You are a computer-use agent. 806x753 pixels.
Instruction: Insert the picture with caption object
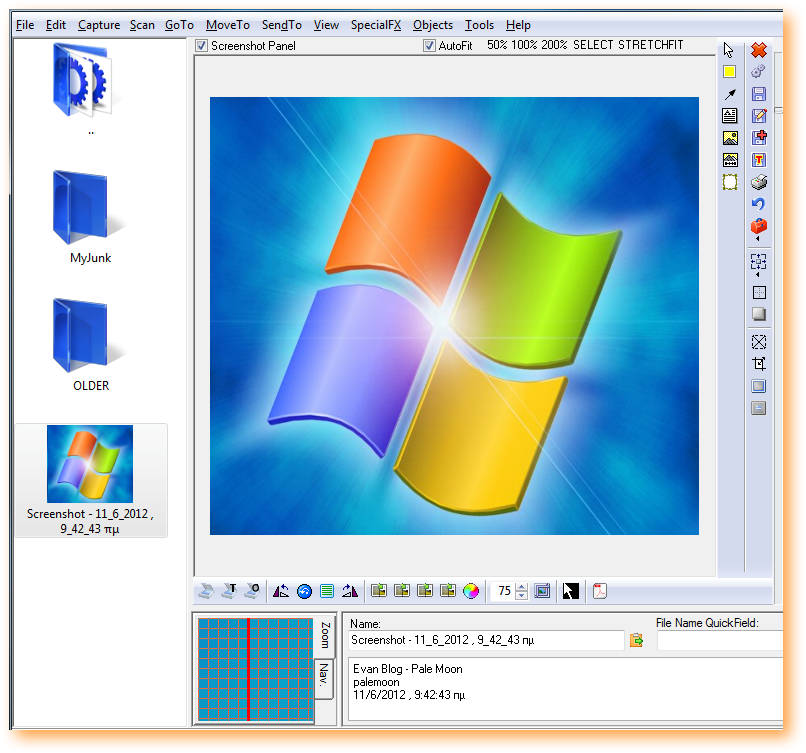tap(730, 160)
